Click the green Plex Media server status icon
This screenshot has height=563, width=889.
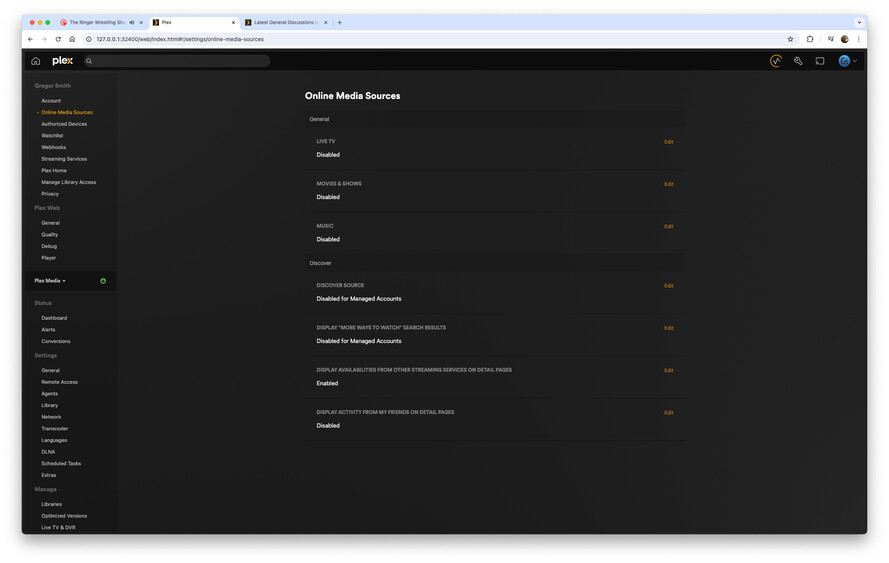[103, 281]
